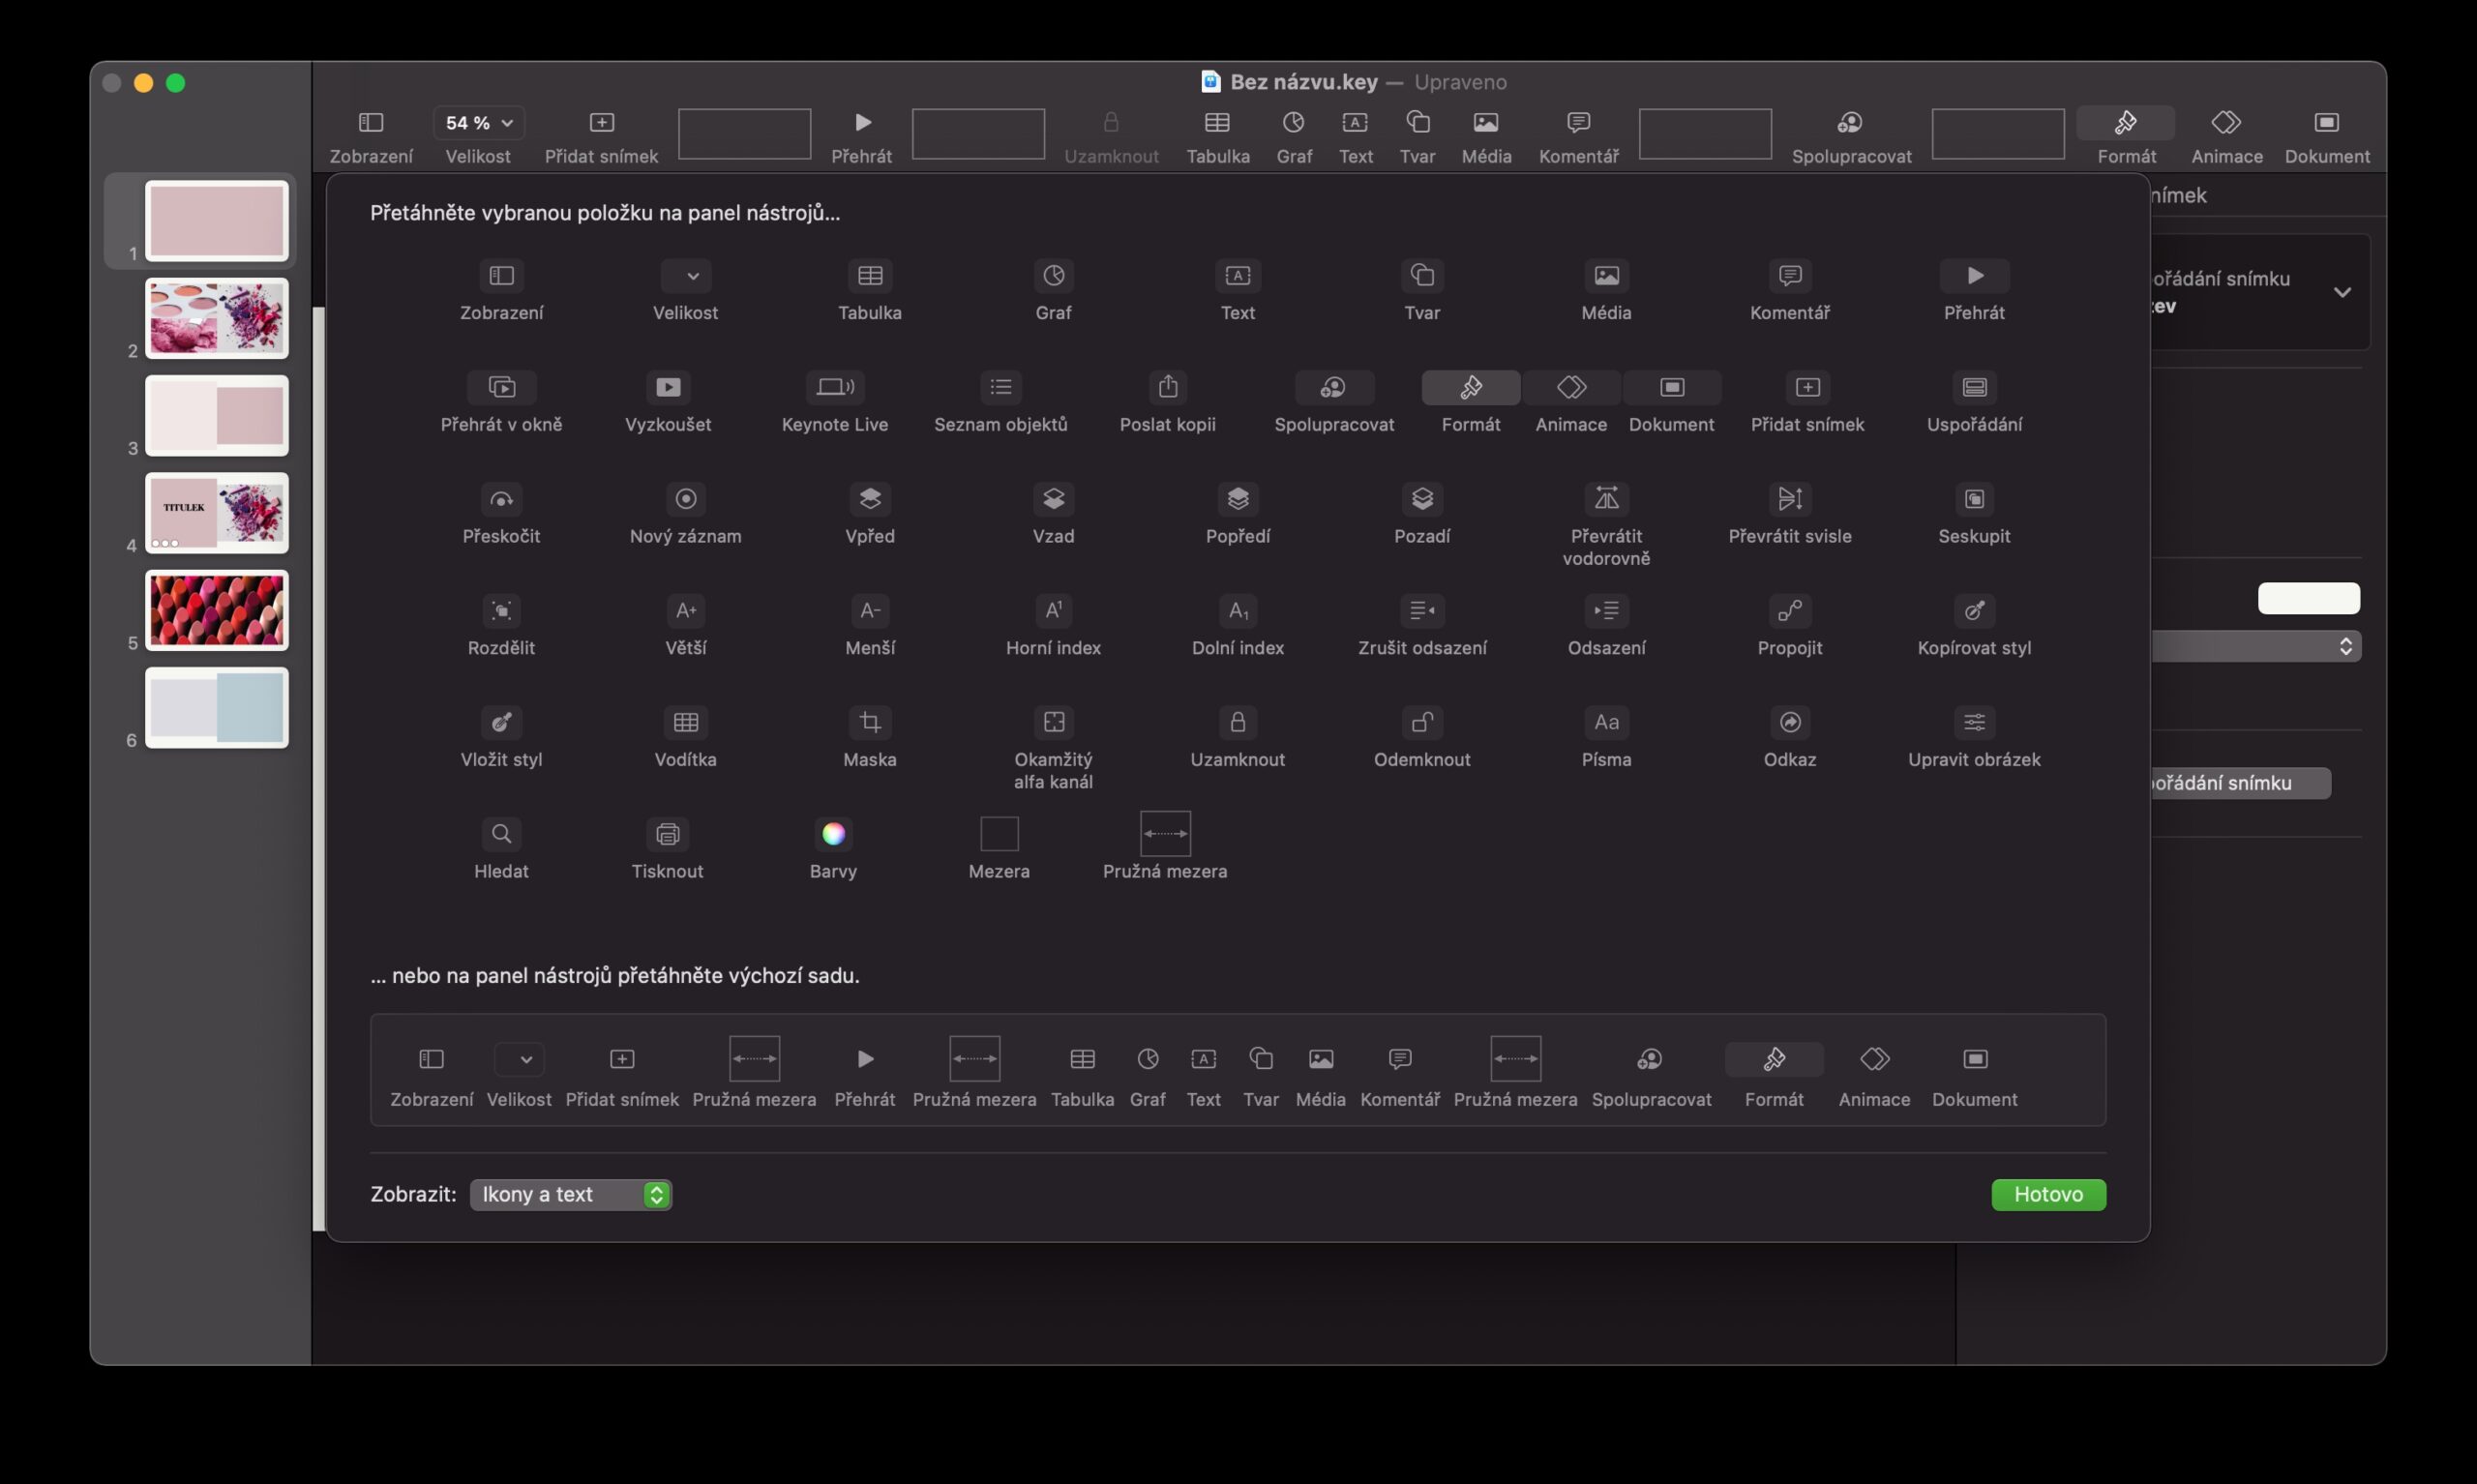
Task: Click the Vodítka grid icon
Action: 685,722
